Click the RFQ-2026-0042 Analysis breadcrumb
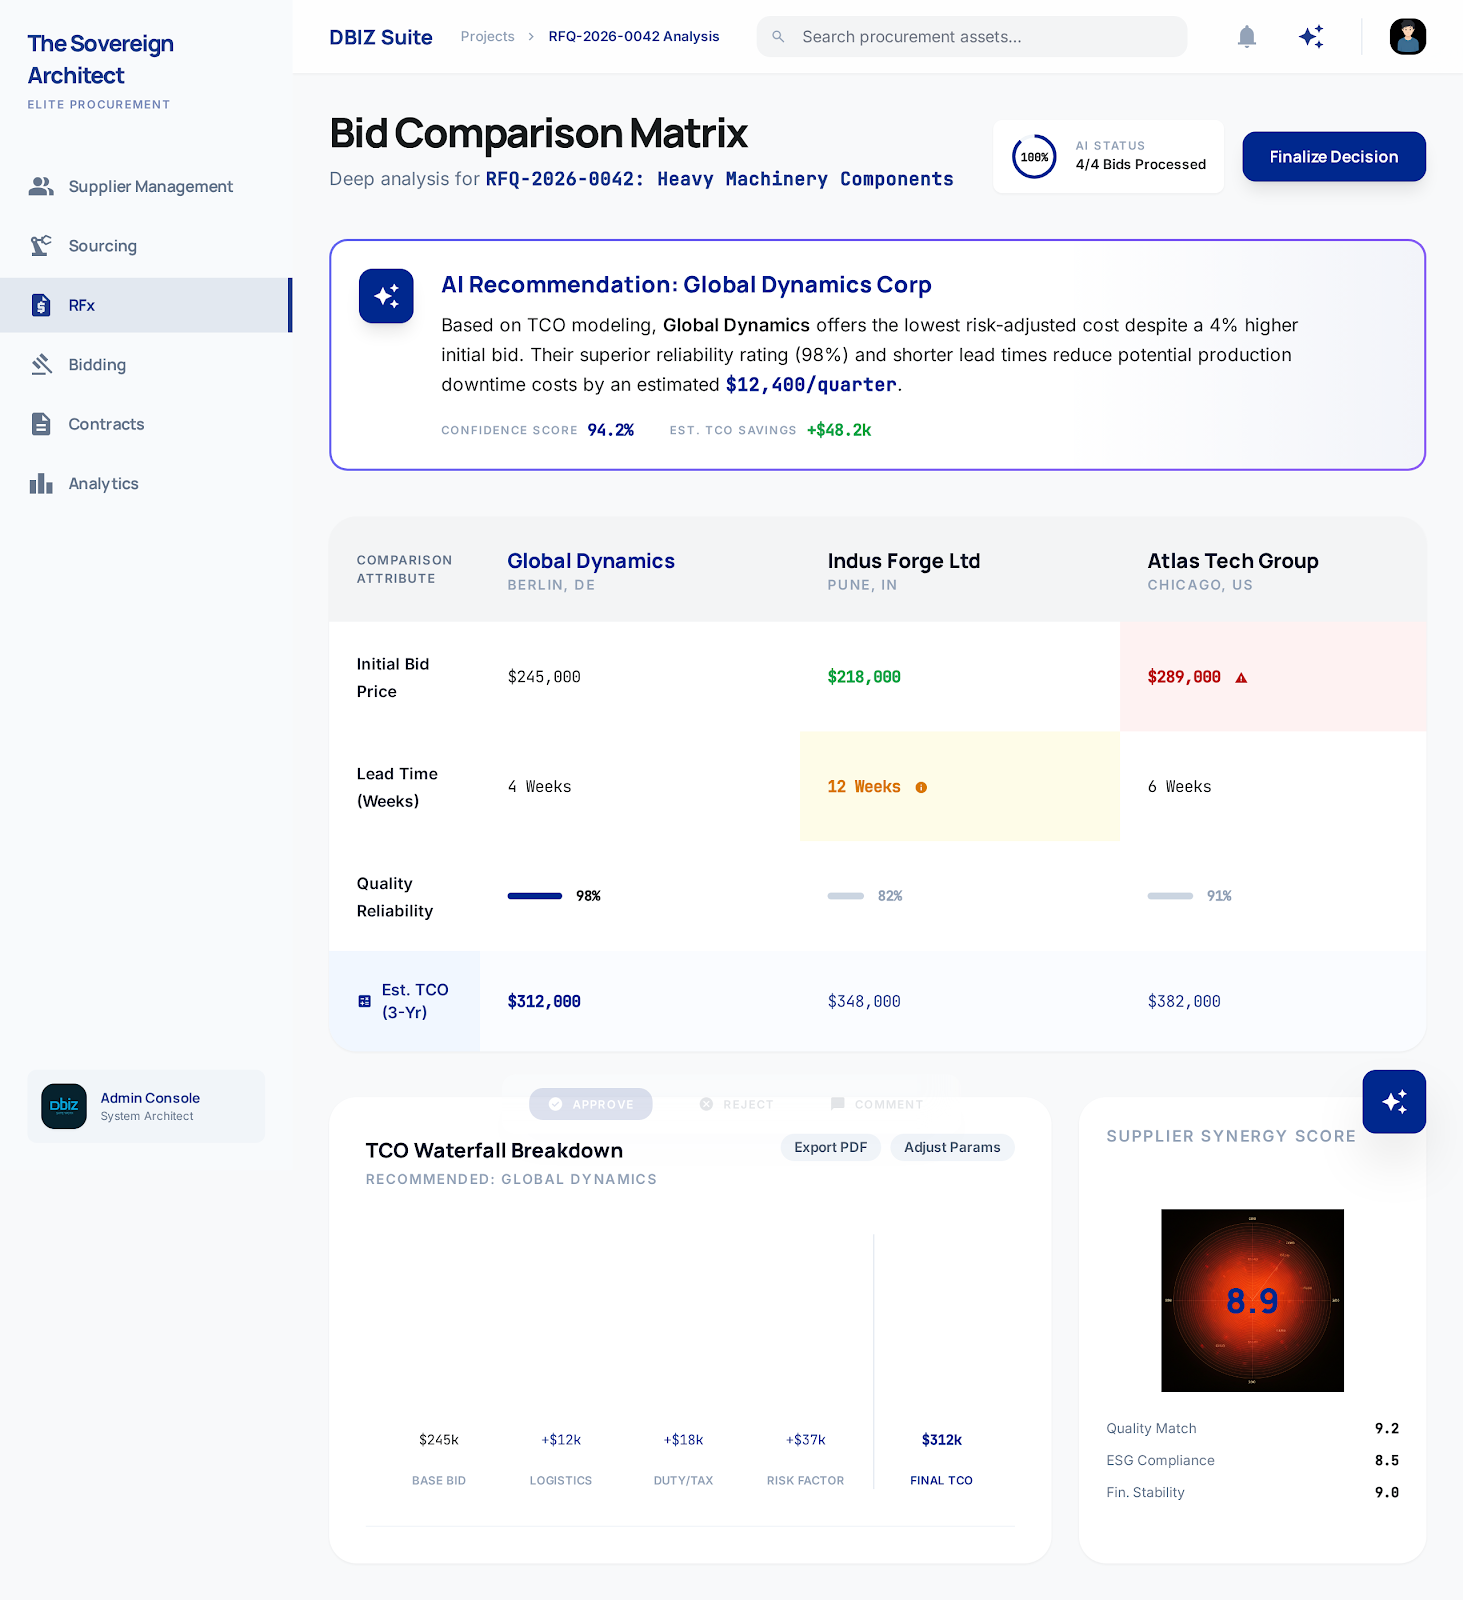The height and width of the screenshot is (1600, 1463). tap(634, 37)
